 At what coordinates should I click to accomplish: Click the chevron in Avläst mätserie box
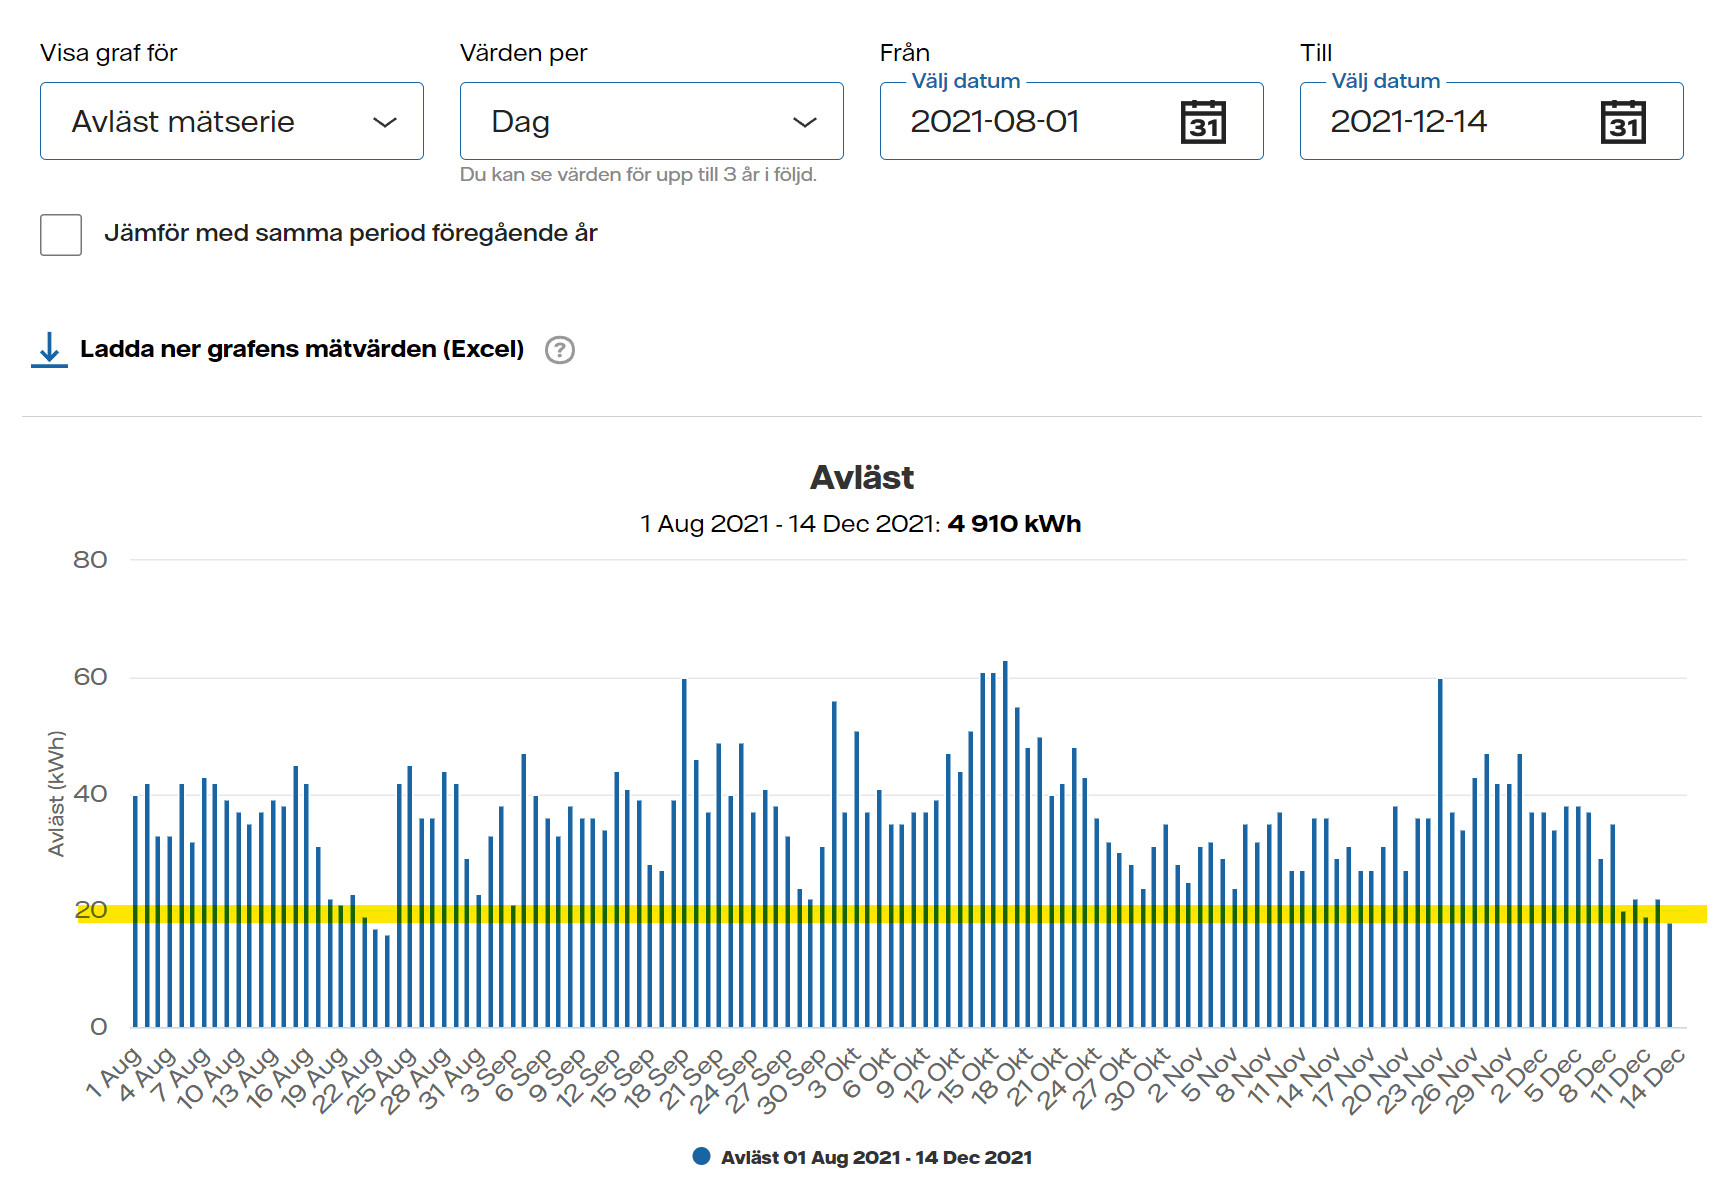click(385, 122)
